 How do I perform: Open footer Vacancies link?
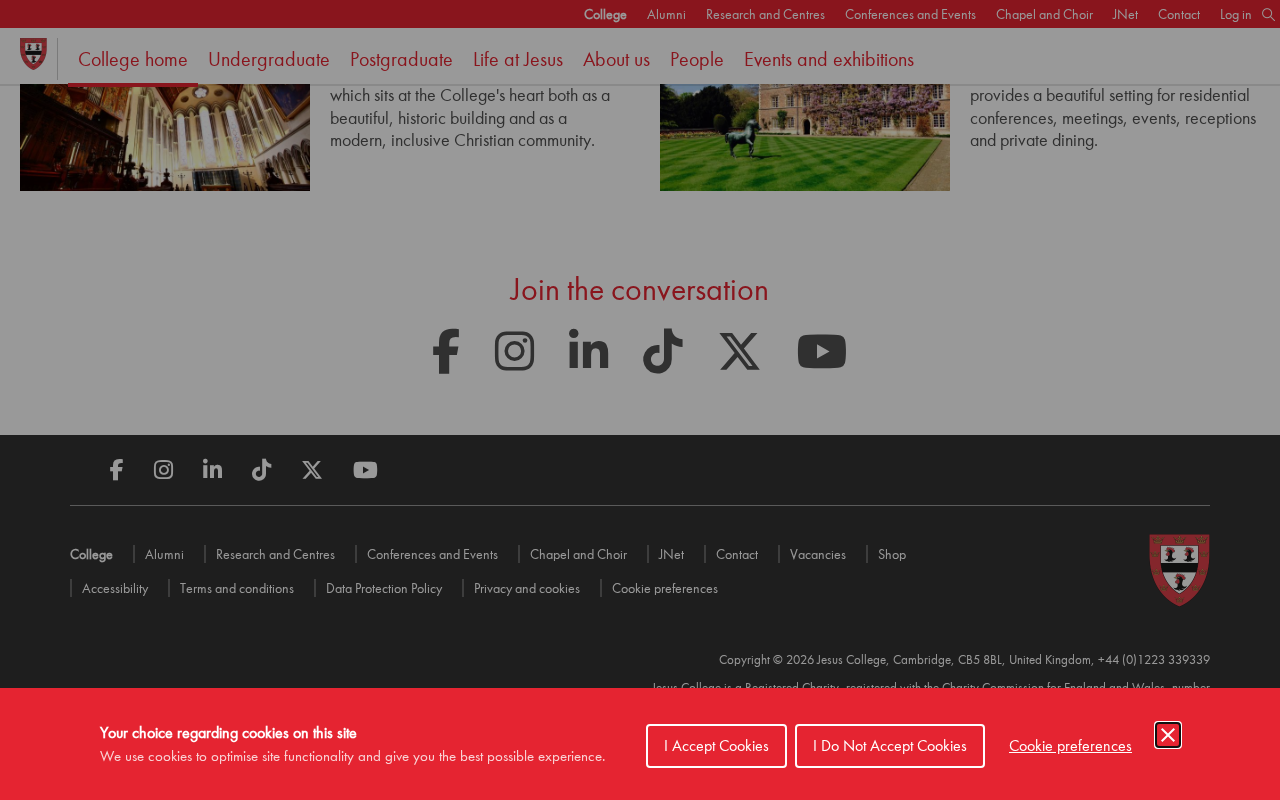(x=818, y=554)
